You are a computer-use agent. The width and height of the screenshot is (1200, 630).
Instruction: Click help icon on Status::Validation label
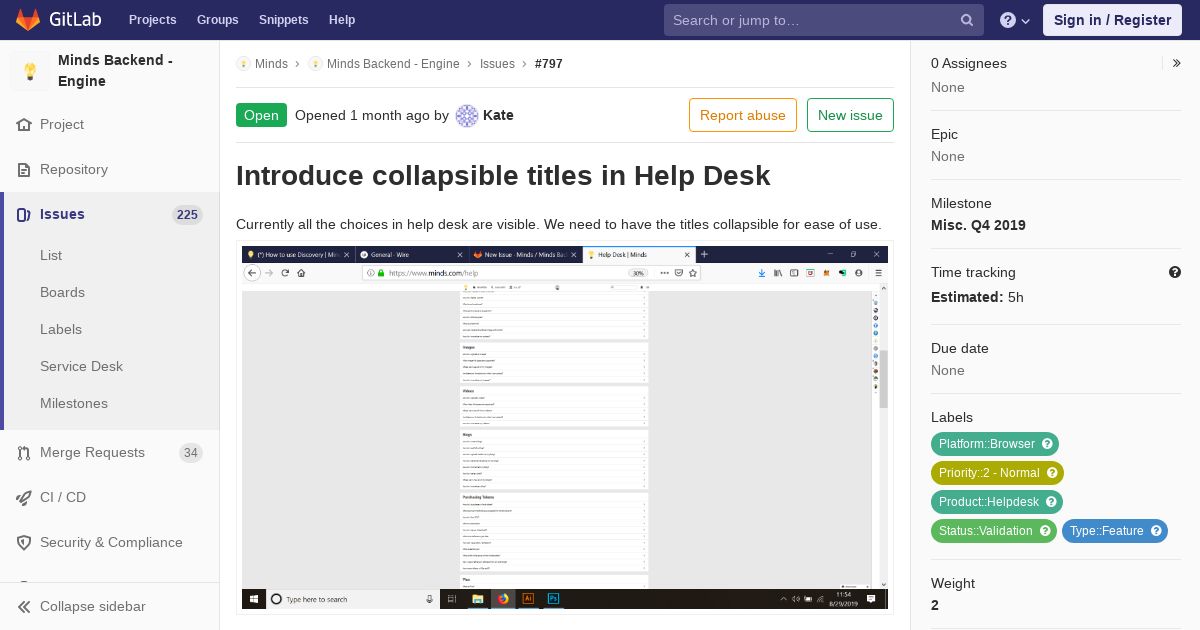[x=1045, y=531]
